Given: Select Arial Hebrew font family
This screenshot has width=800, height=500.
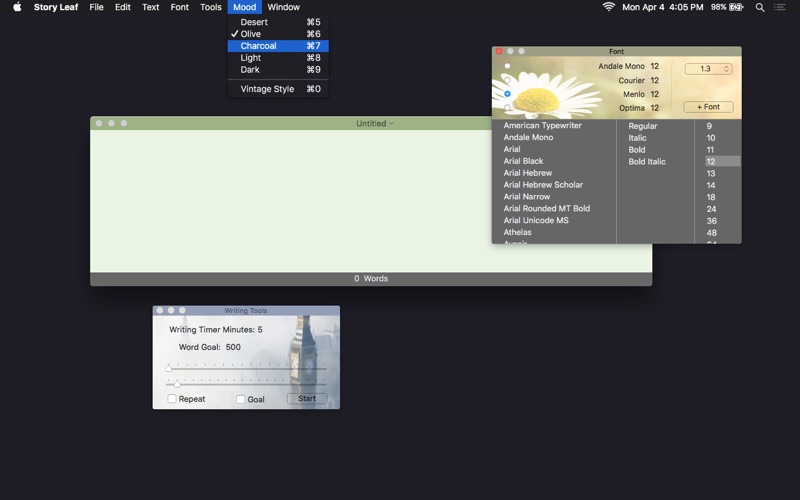Looking at the screenshot, I should pyautogui.click(x=528, y=173).
